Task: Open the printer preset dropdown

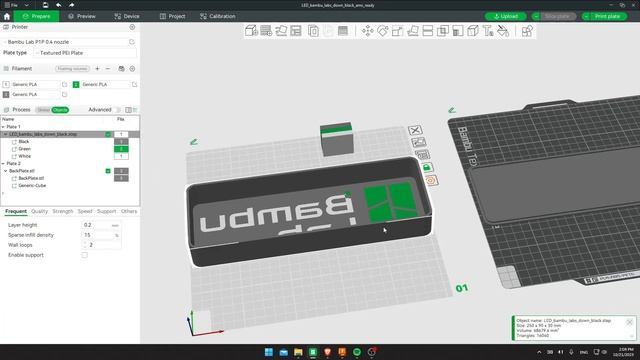Action: (x=66, y=42)
